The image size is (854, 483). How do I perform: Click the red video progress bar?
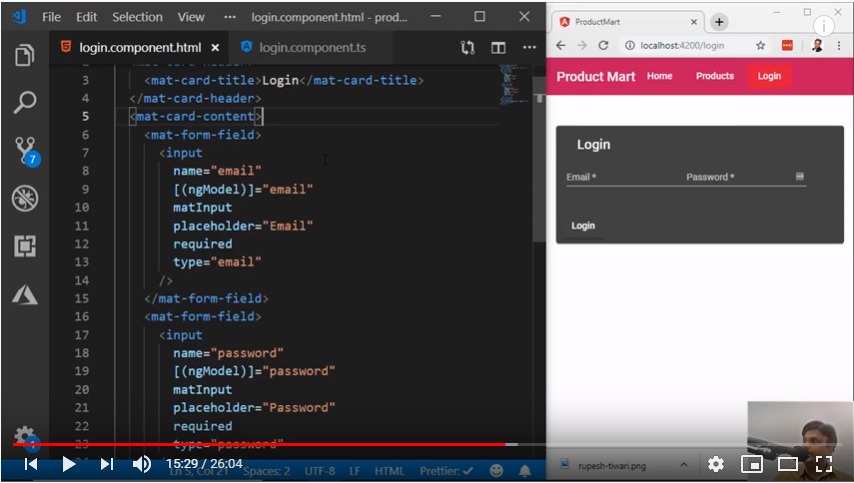click(x=260, y=444)
